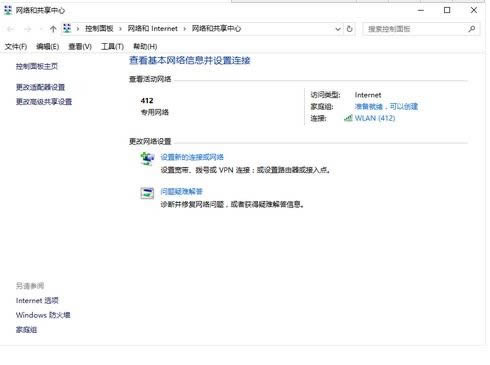Click the address bar network icon
490x365 pixels.
coord(67,29)
